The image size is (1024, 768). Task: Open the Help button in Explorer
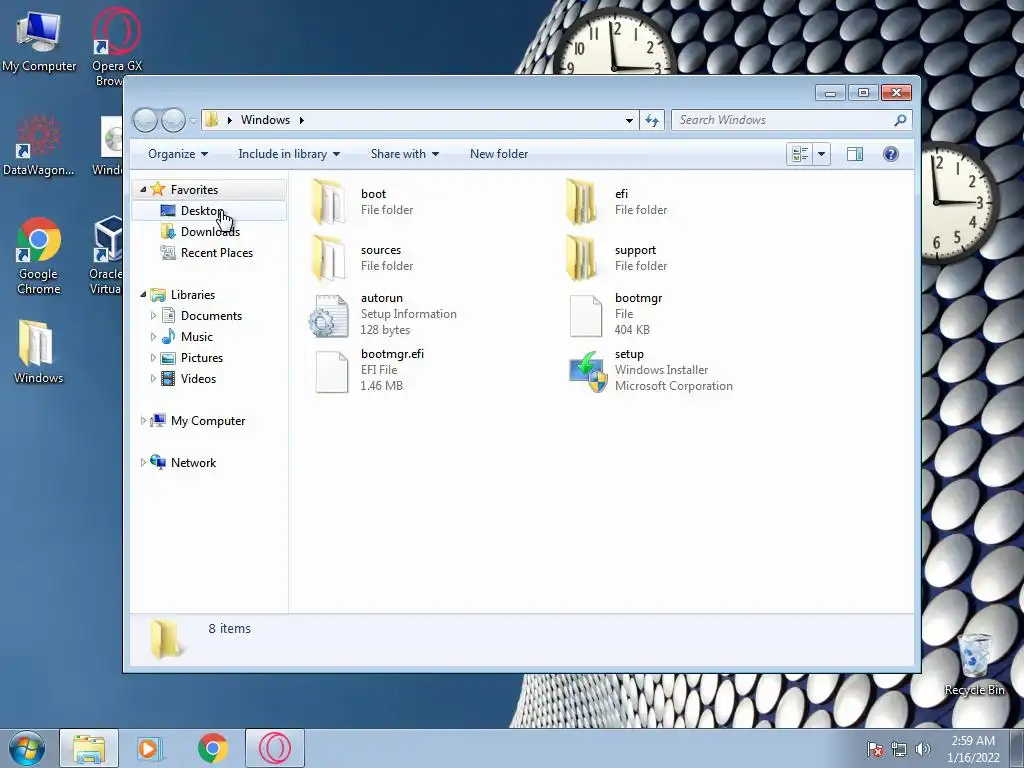(x=891, y=154)
